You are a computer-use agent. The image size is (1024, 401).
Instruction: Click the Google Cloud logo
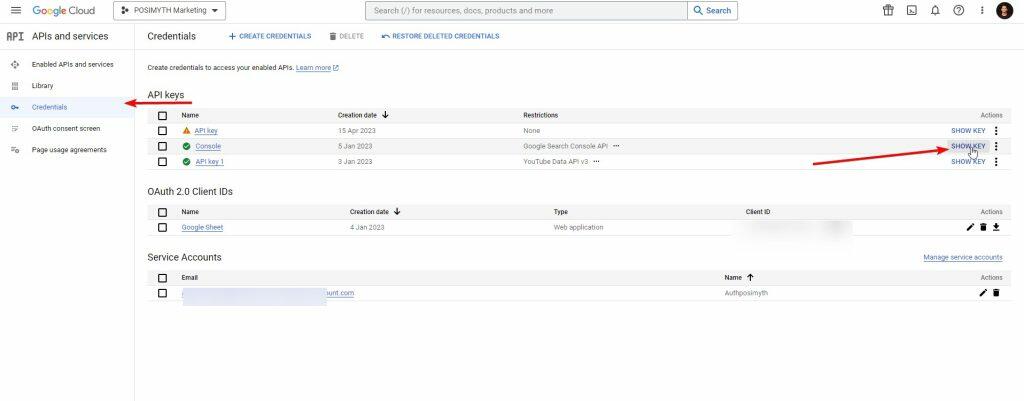point(63,10)
